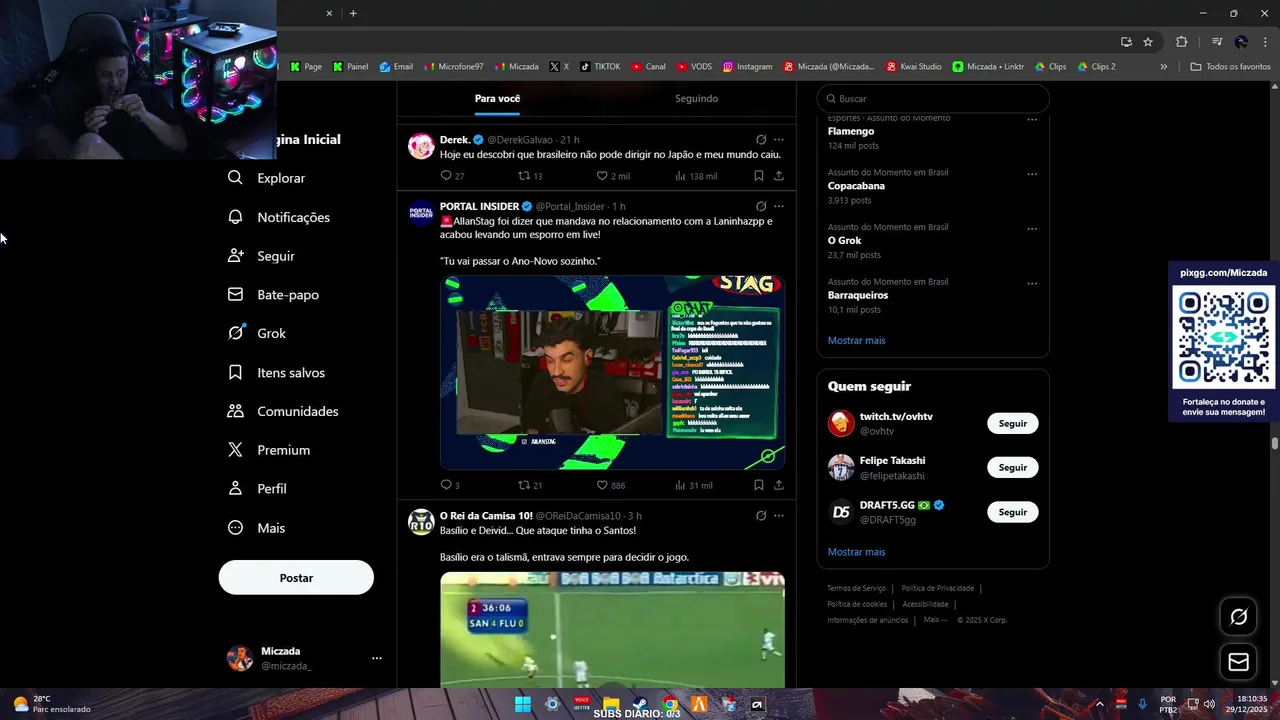The height and width of the screenshot is (720, 1280).
Task: Follow DRAFT5.GG
Action: 1012,512
